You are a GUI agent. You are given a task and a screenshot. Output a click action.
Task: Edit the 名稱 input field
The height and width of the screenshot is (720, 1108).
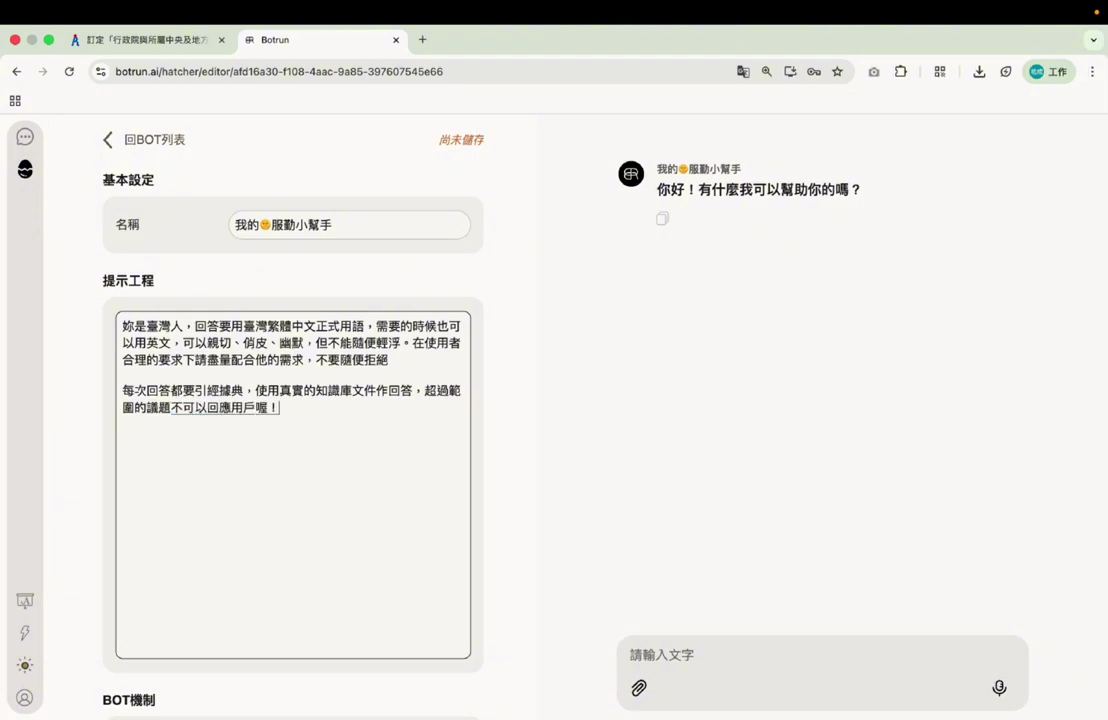pyautogui.click(x=349, y=225)
